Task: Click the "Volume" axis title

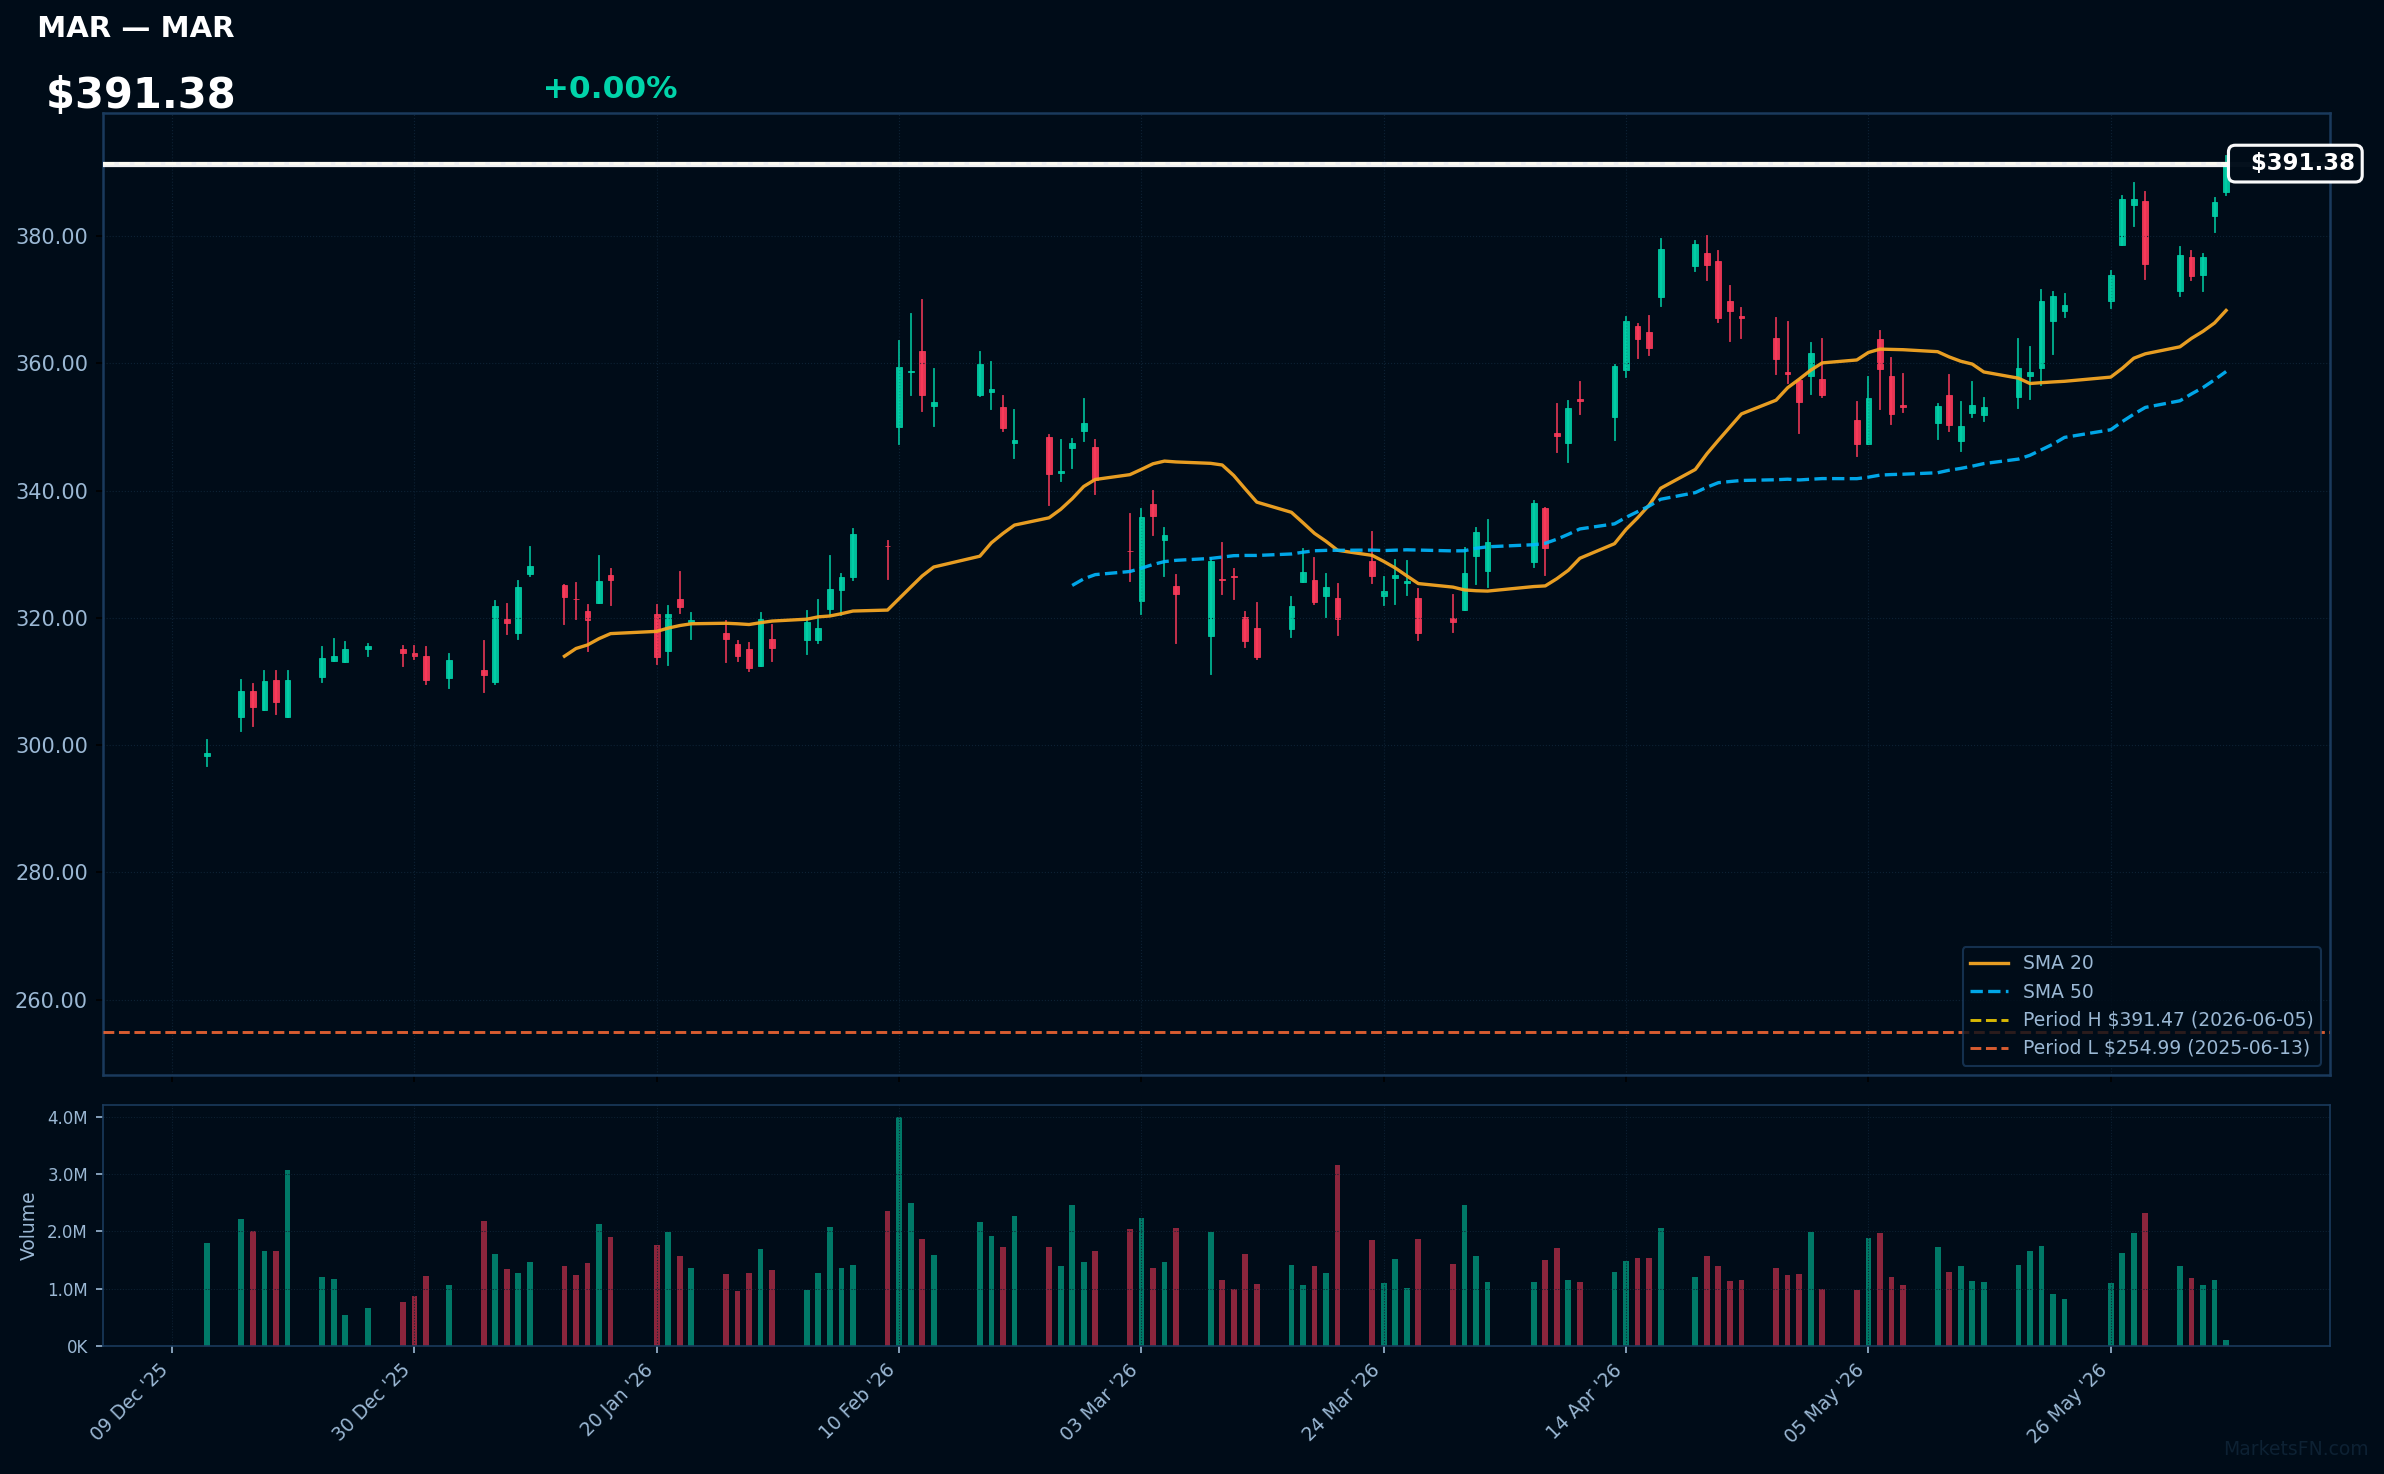Action: pyautogui.click(x=28, y=1226)
